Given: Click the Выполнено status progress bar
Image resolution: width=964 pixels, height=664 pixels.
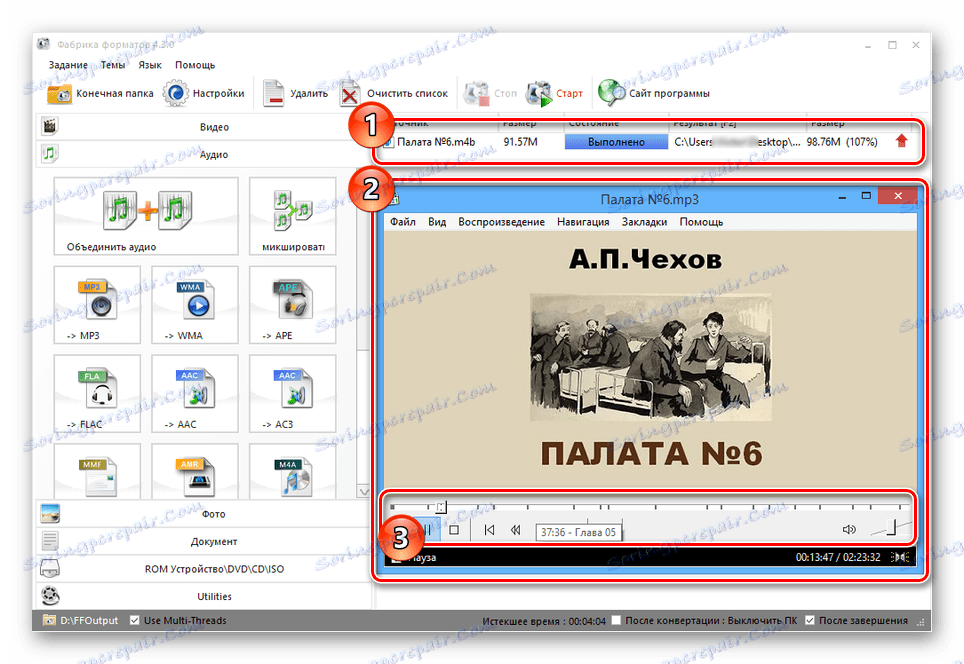Looking at the screenshot, I should [616, 142].
